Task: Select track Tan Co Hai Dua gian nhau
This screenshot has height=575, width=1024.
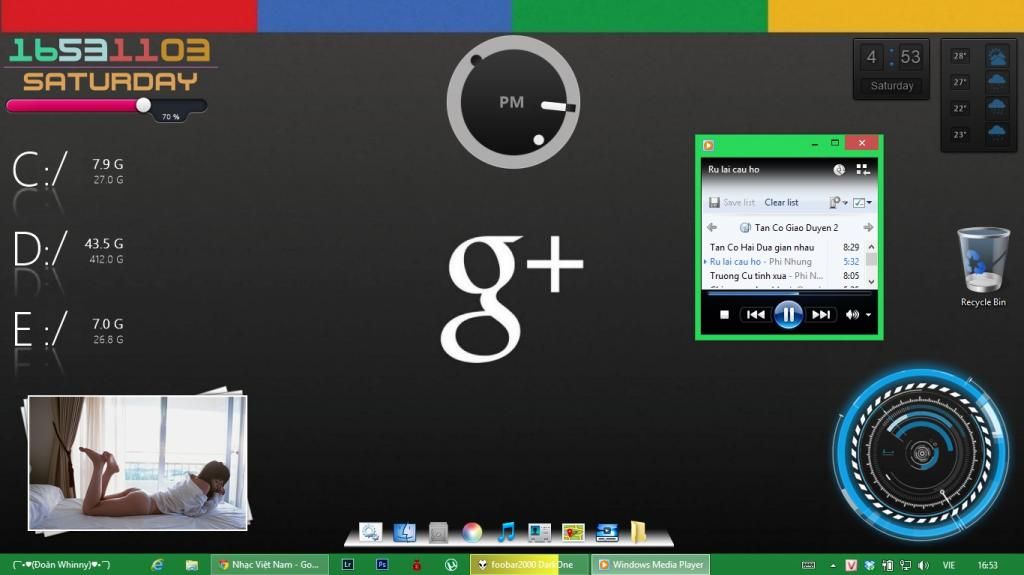Action: point(784,247)
